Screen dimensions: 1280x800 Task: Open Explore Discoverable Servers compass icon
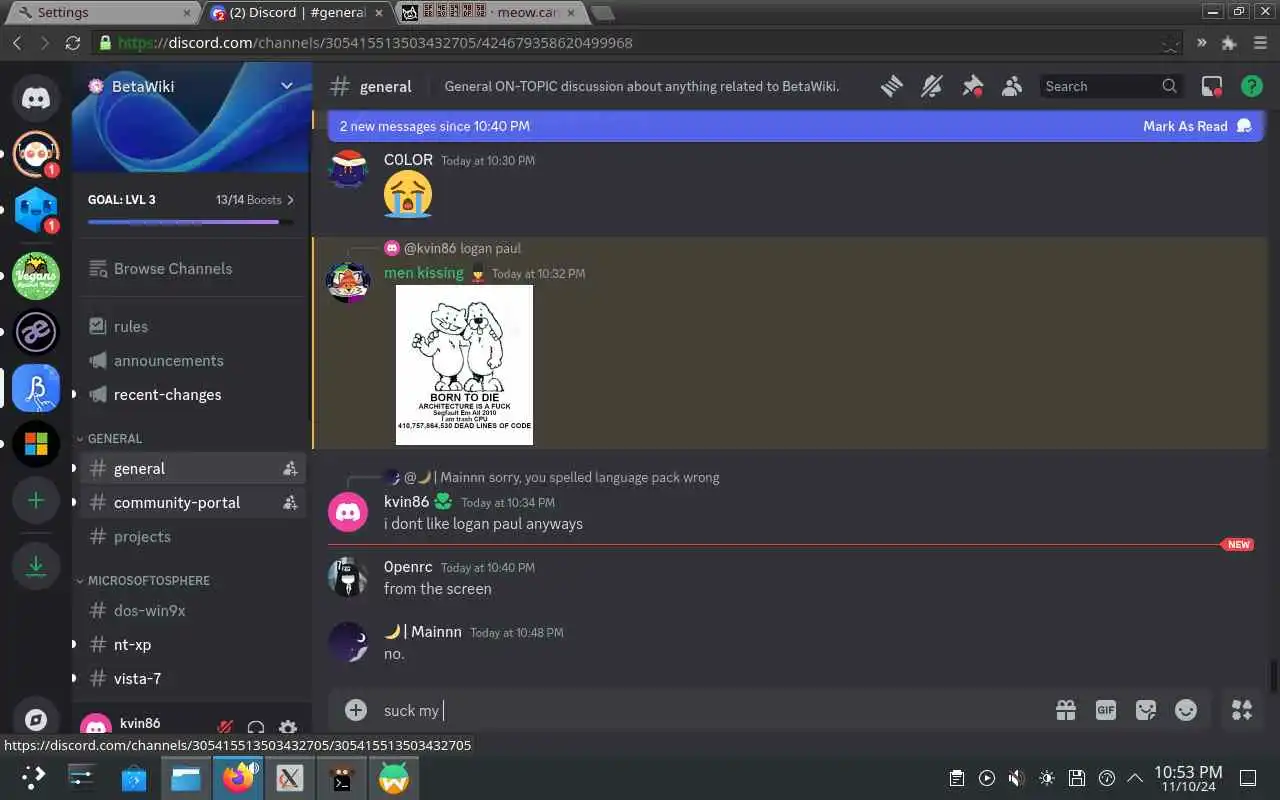coord(36,719)
